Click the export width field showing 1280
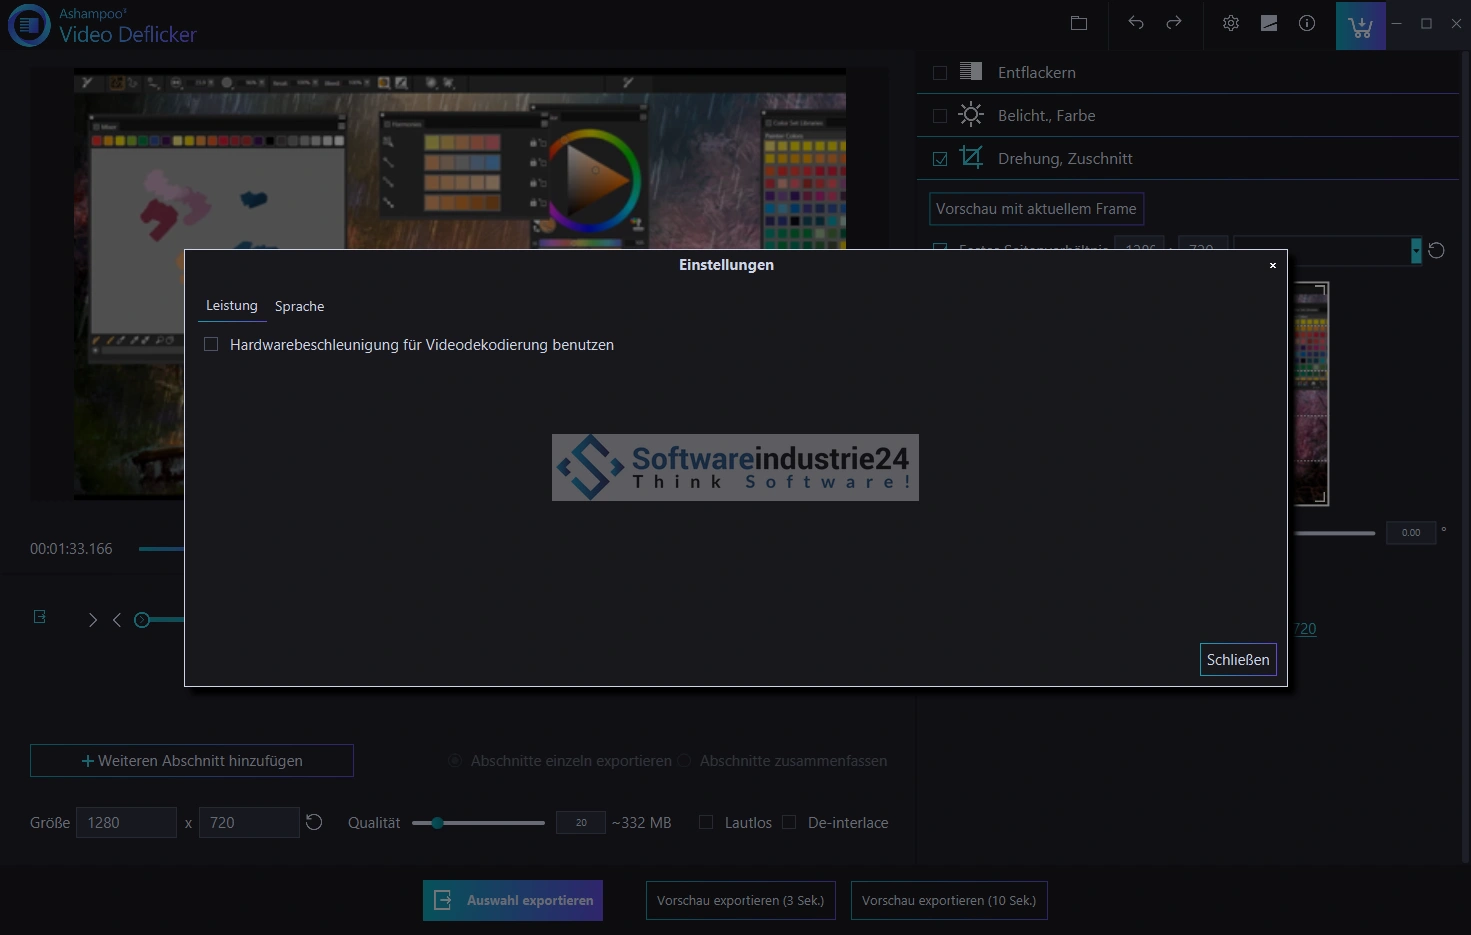 click(x=126, y=823)
